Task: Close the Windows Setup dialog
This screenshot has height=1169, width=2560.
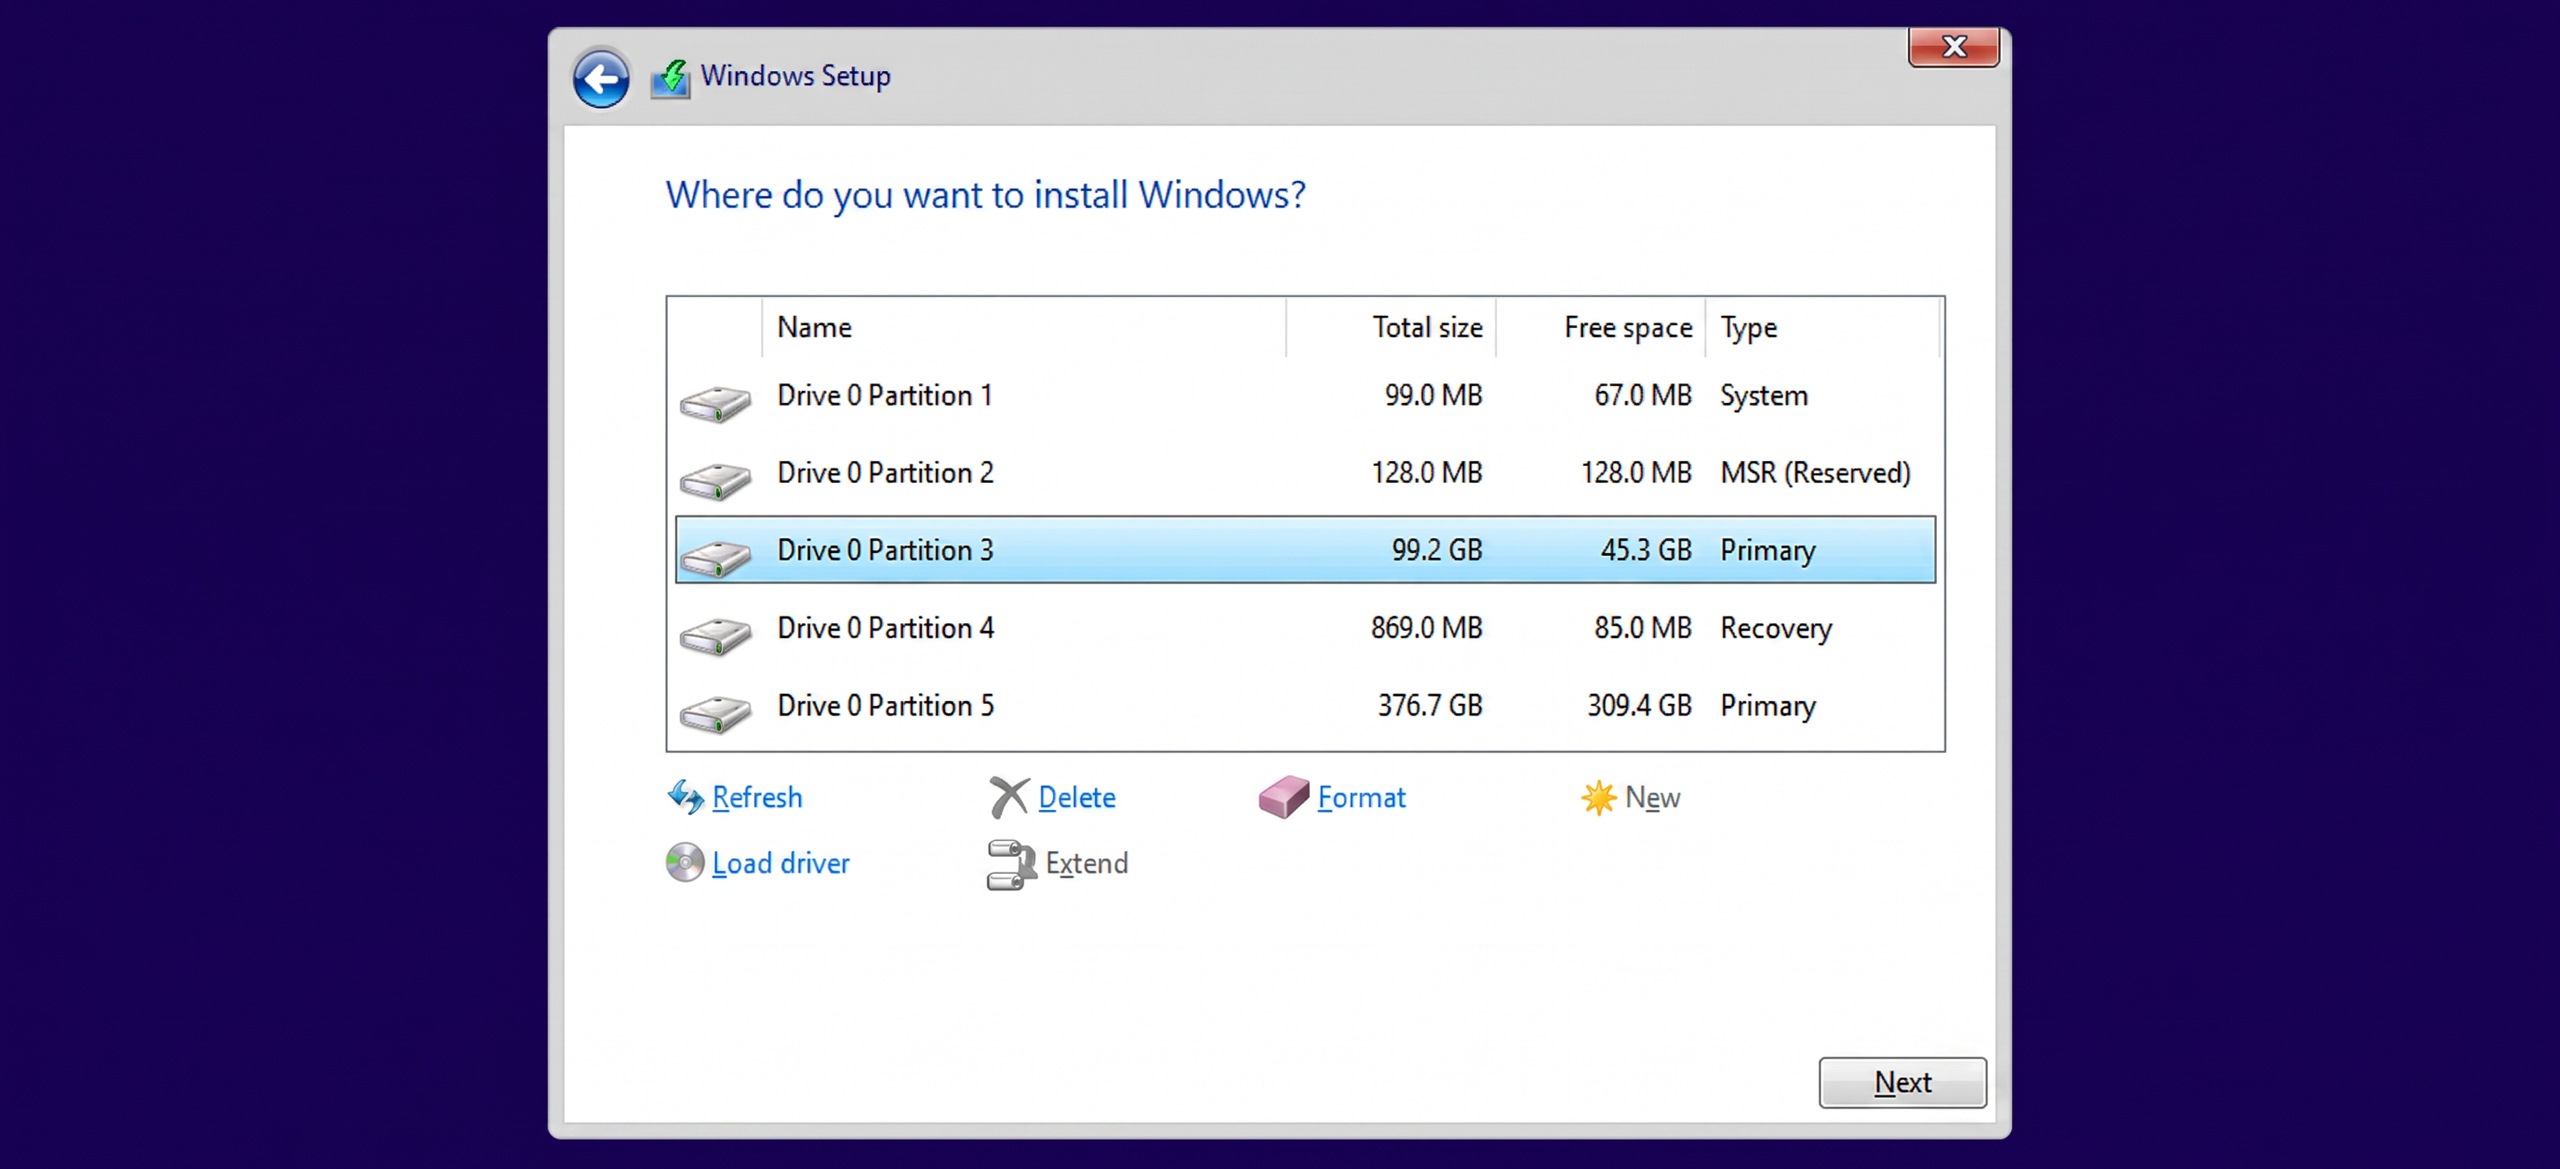Action: 1954,47
